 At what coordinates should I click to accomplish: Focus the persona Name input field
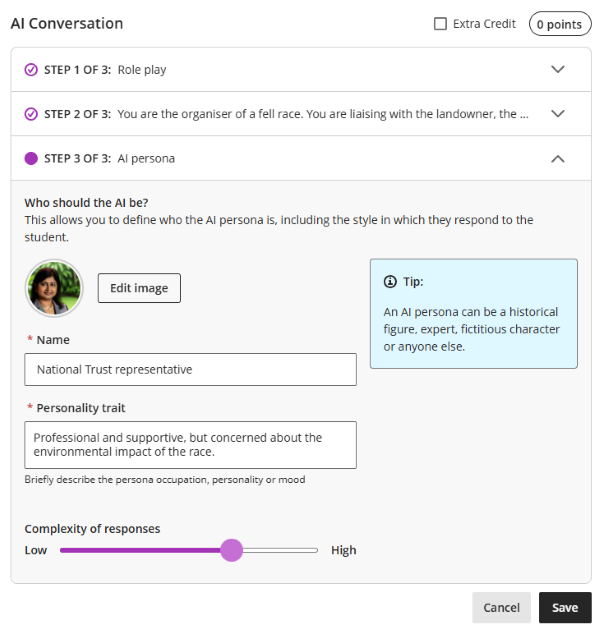point(190,369)
